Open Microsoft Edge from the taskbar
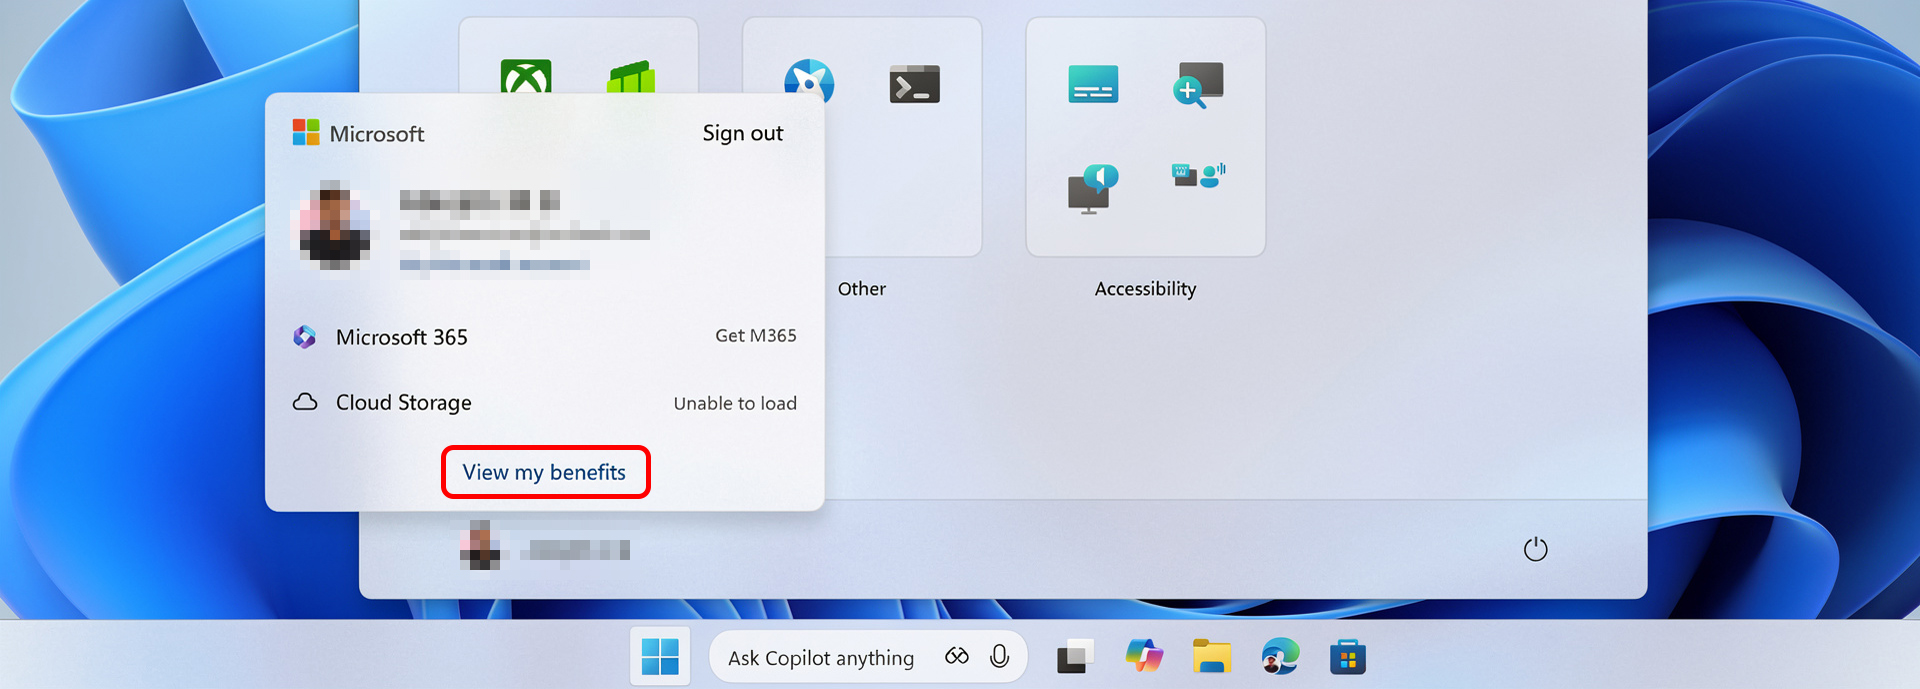 (1279, 657)
